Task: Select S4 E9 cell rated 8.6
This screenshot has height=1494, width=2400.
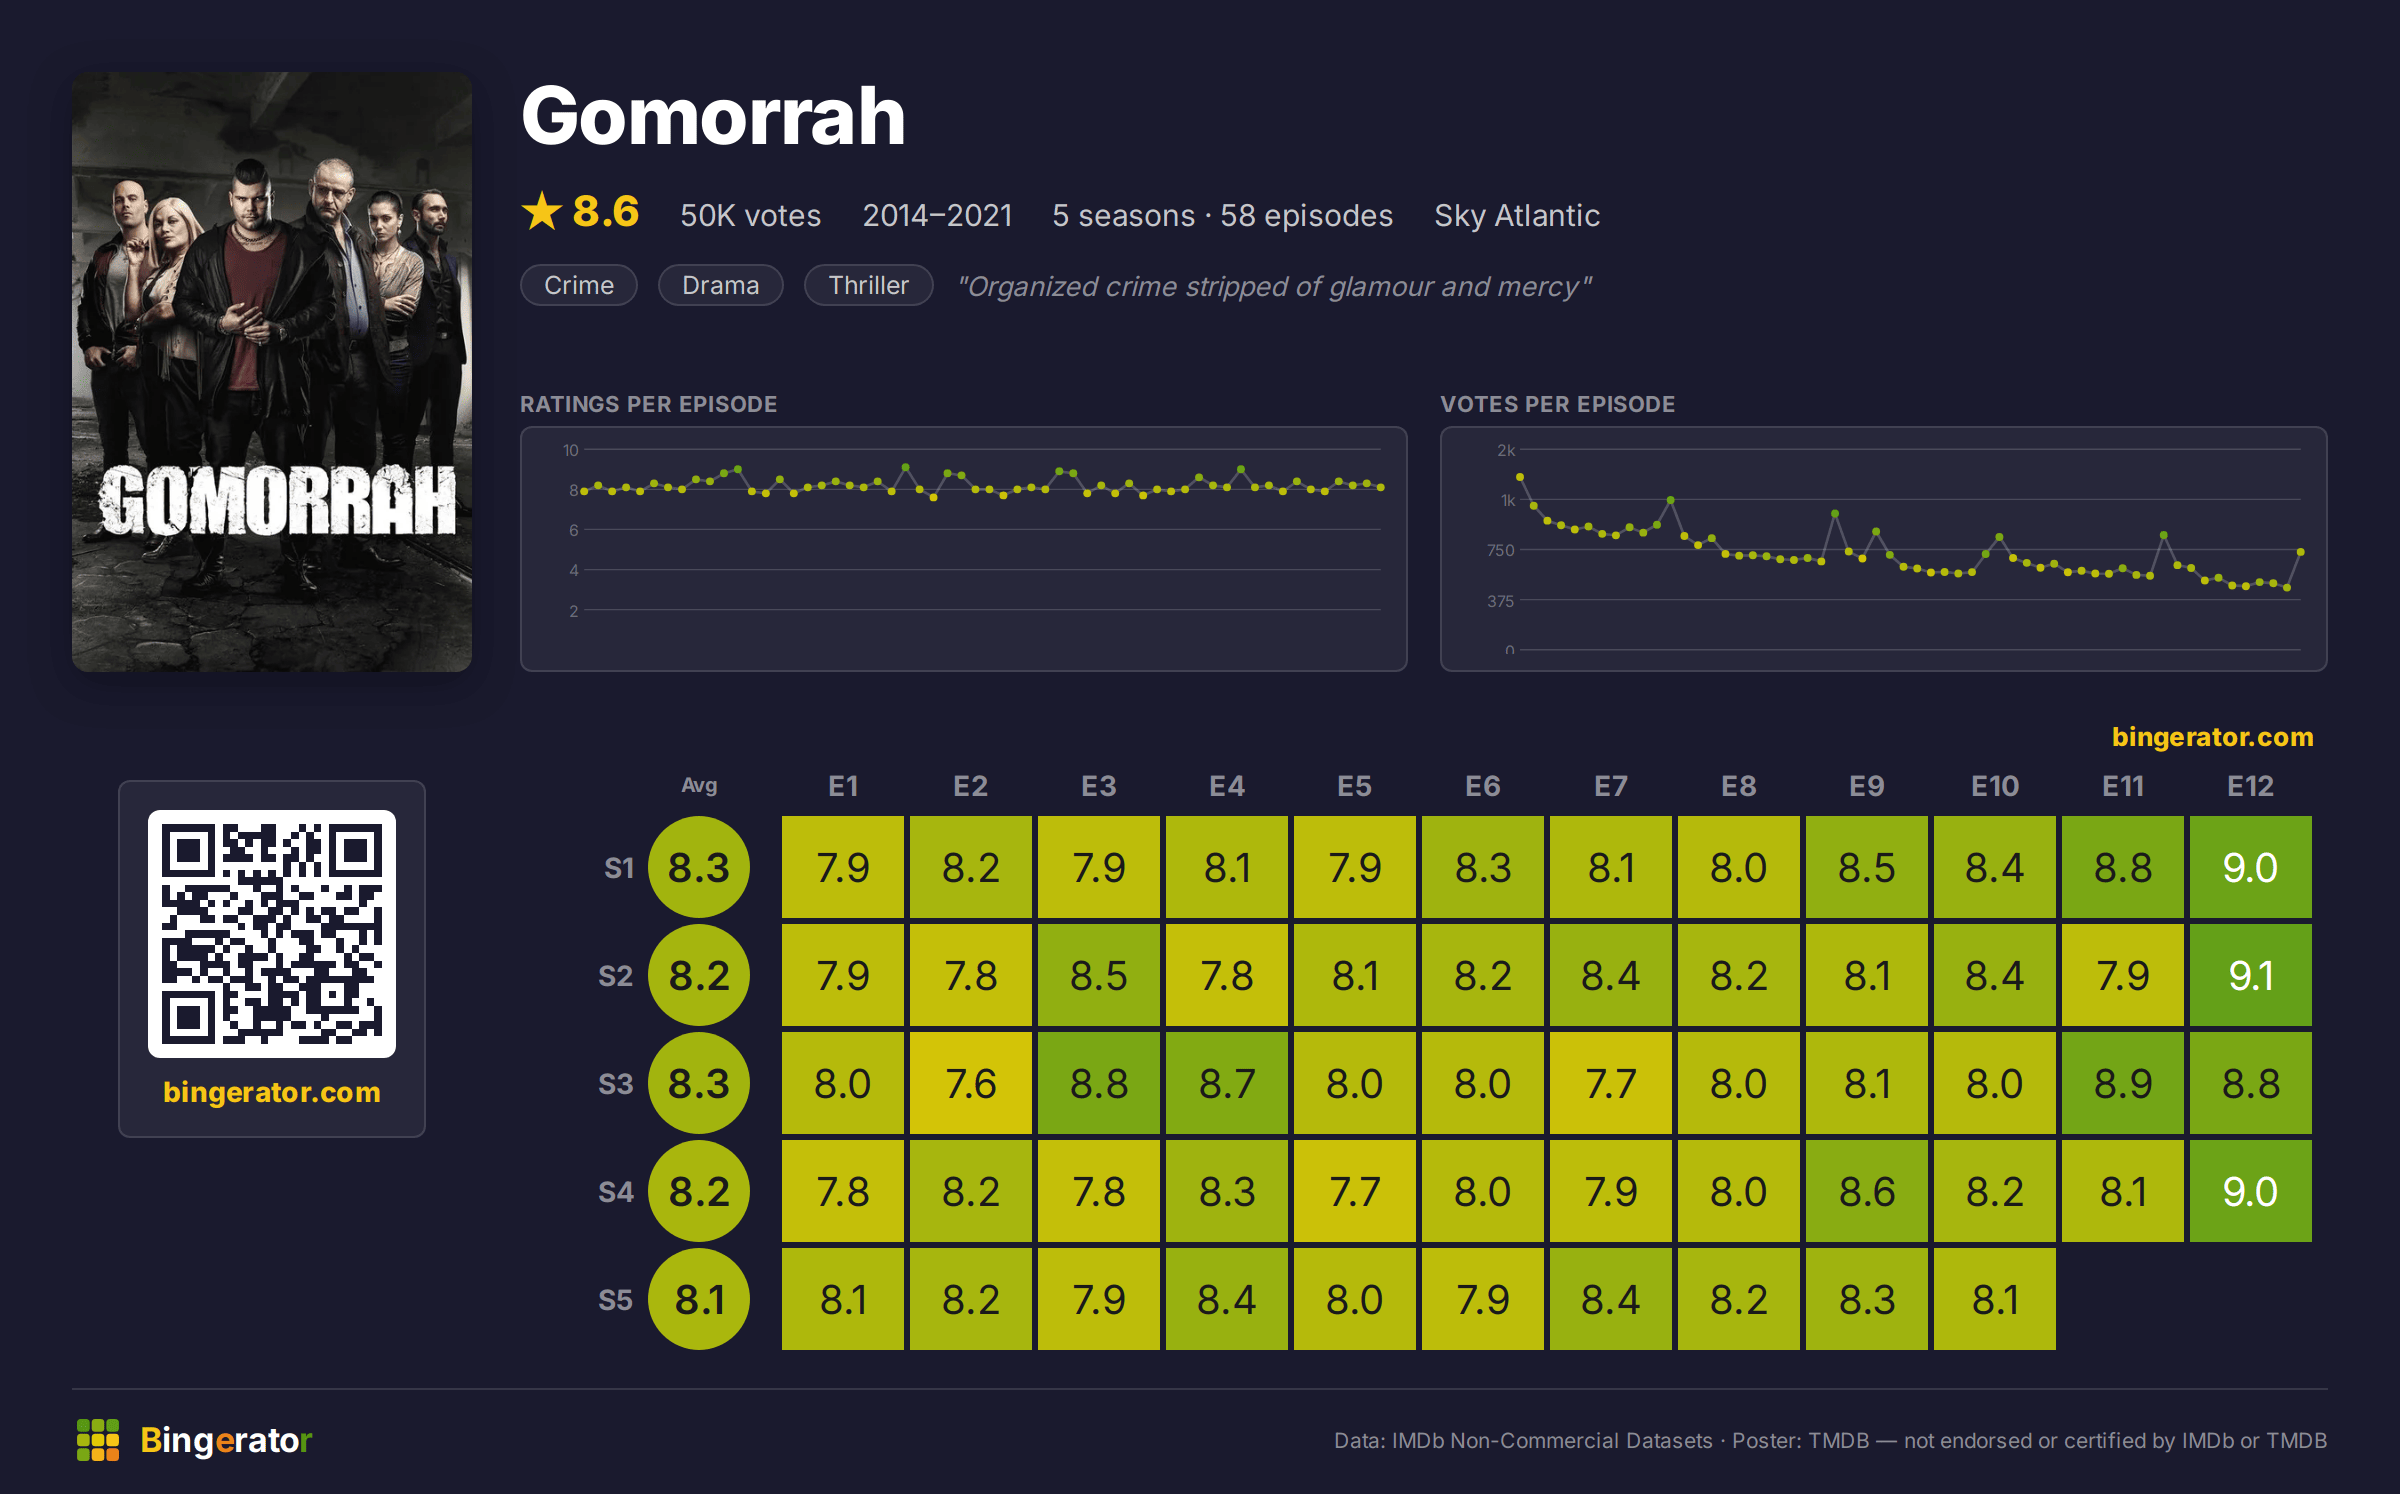Action: click(1867, 1191)
